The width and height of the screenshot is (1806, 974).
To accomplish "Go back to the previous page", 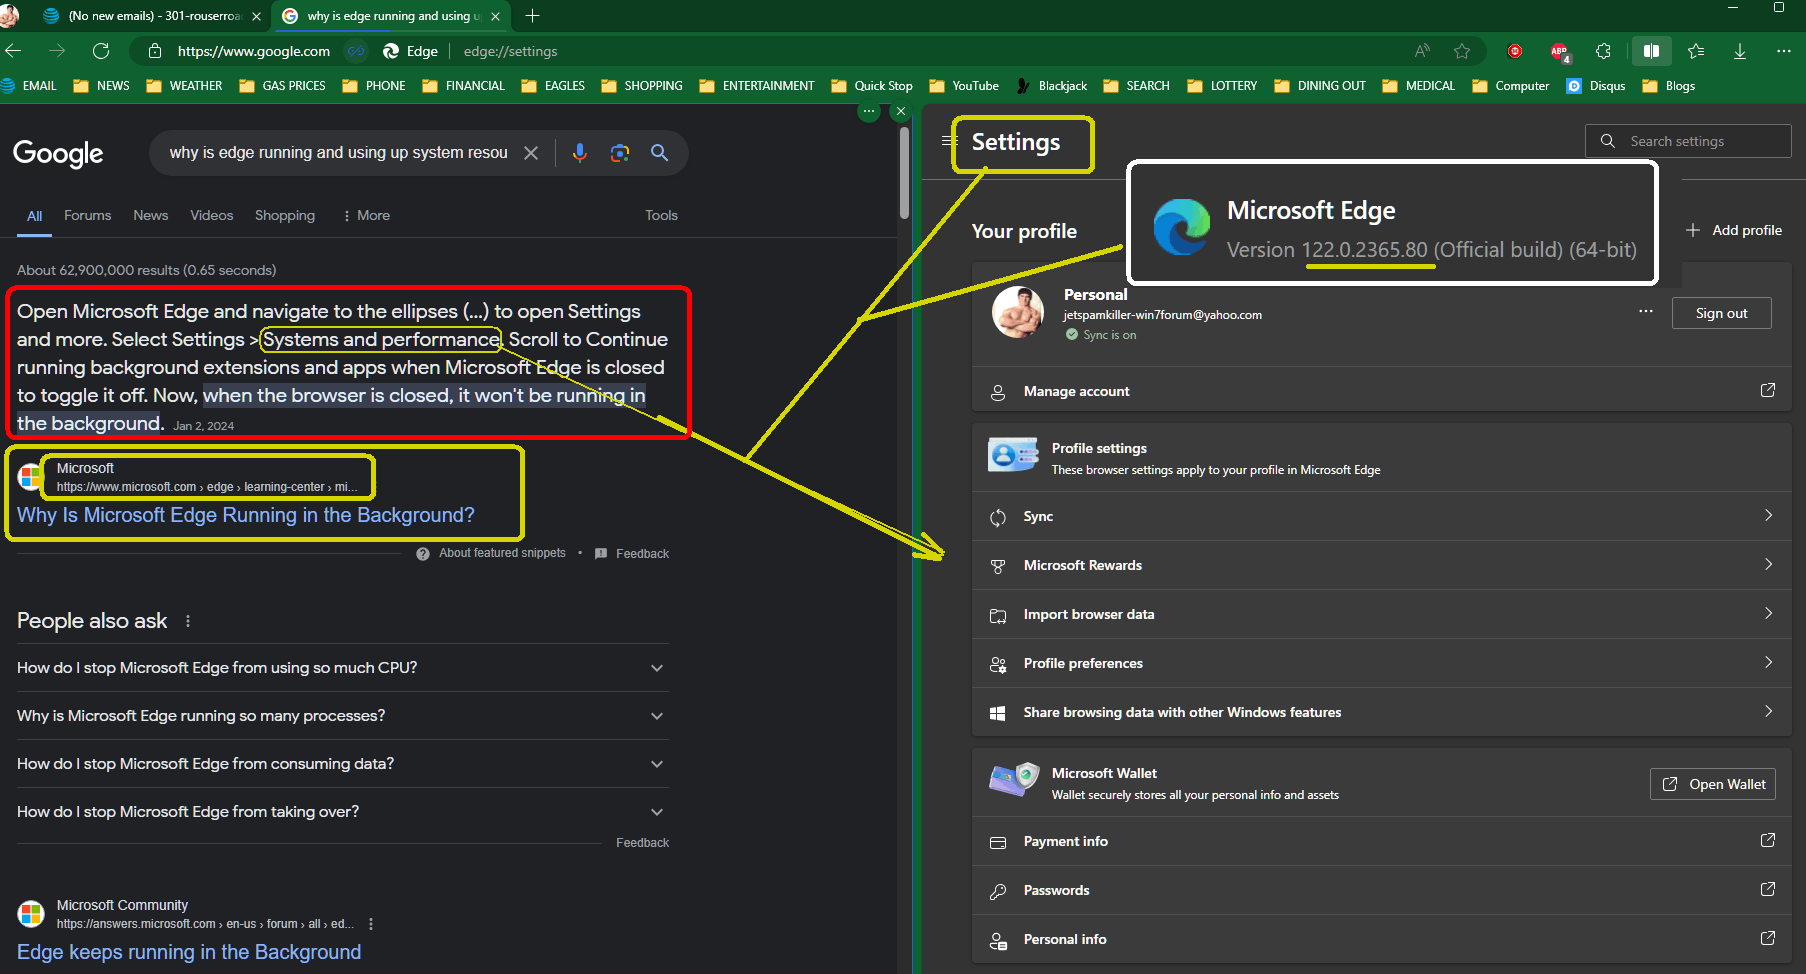I will 13,51.
